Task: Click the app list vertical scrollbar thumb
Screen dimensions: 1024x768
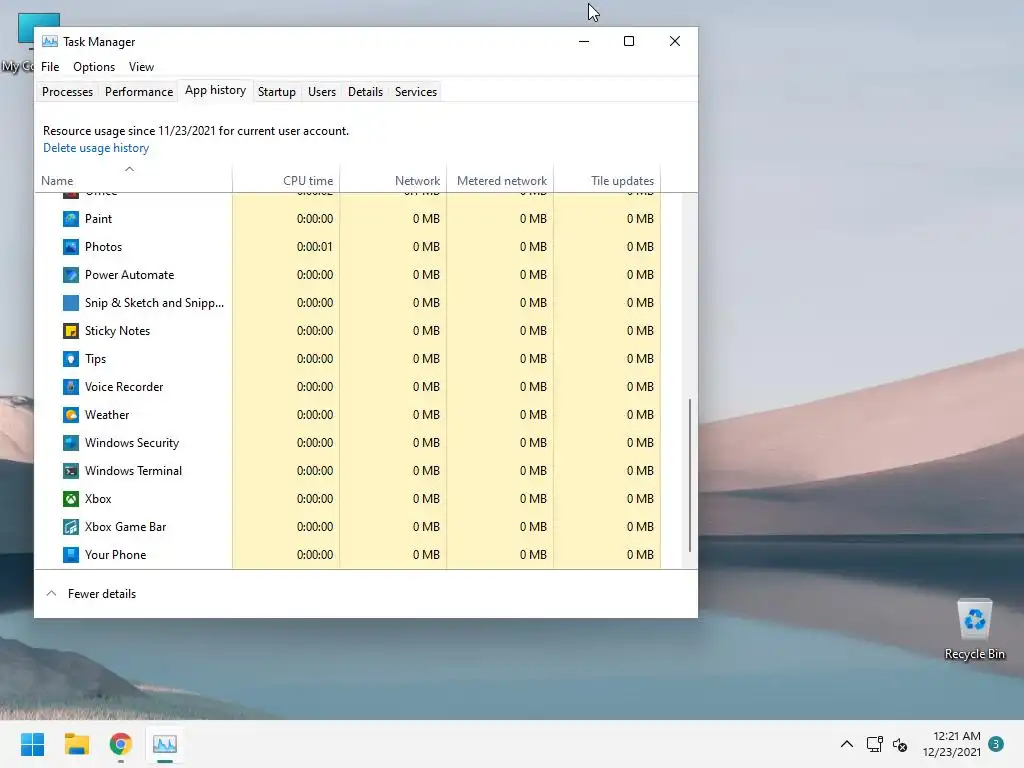Action: (x=690, y=475)
